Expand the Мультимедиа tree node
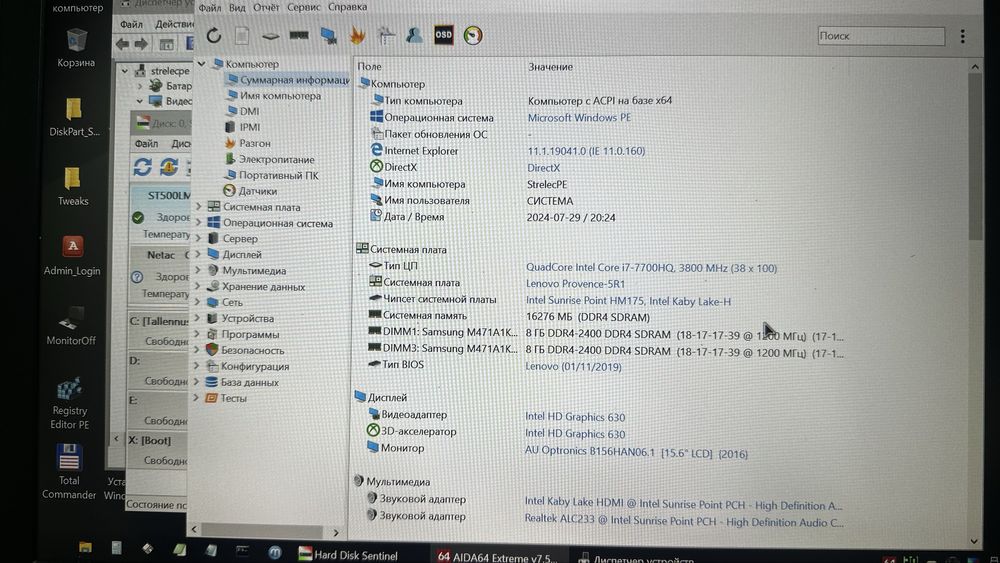The height and width of the screenshot is (563, 1000). click(x=198, y=270)
